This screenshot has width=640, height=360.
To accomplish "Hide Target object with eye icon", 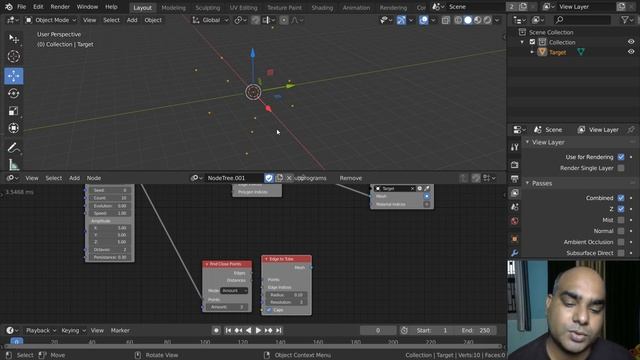I will (x=631, y=52).
